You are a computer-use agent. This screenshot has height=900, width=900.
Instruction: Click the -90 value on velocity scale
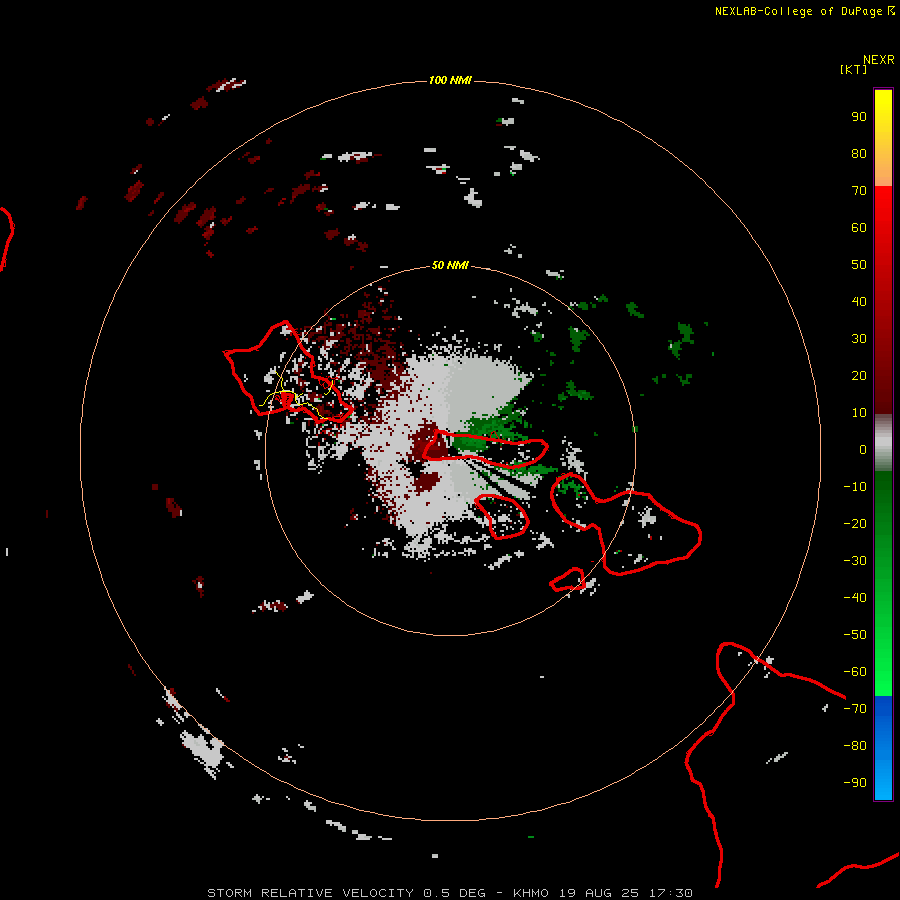855,782
